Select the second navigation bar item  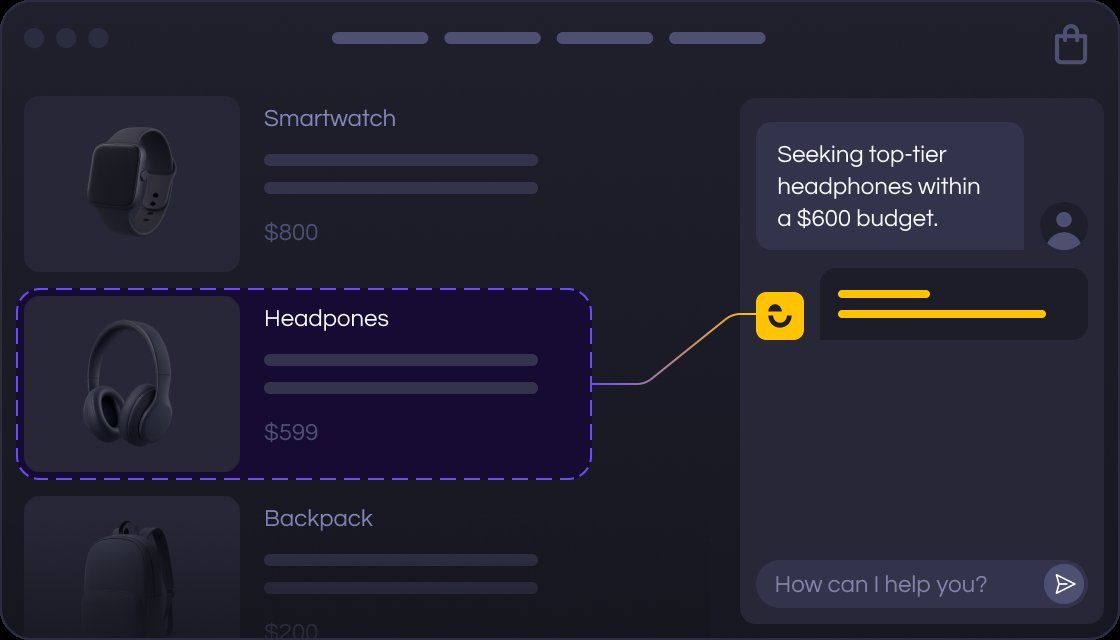pyautogui.click(x=492, y=39)
